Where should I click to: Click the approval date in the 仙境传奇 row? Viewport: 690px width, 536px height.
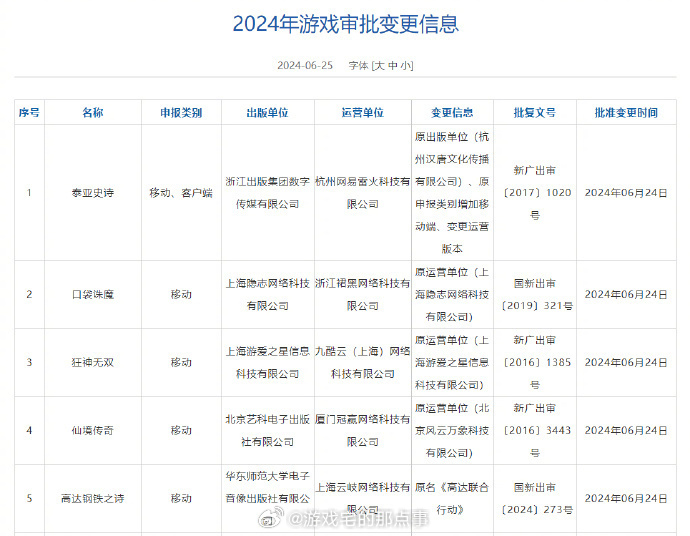point(626,430)
